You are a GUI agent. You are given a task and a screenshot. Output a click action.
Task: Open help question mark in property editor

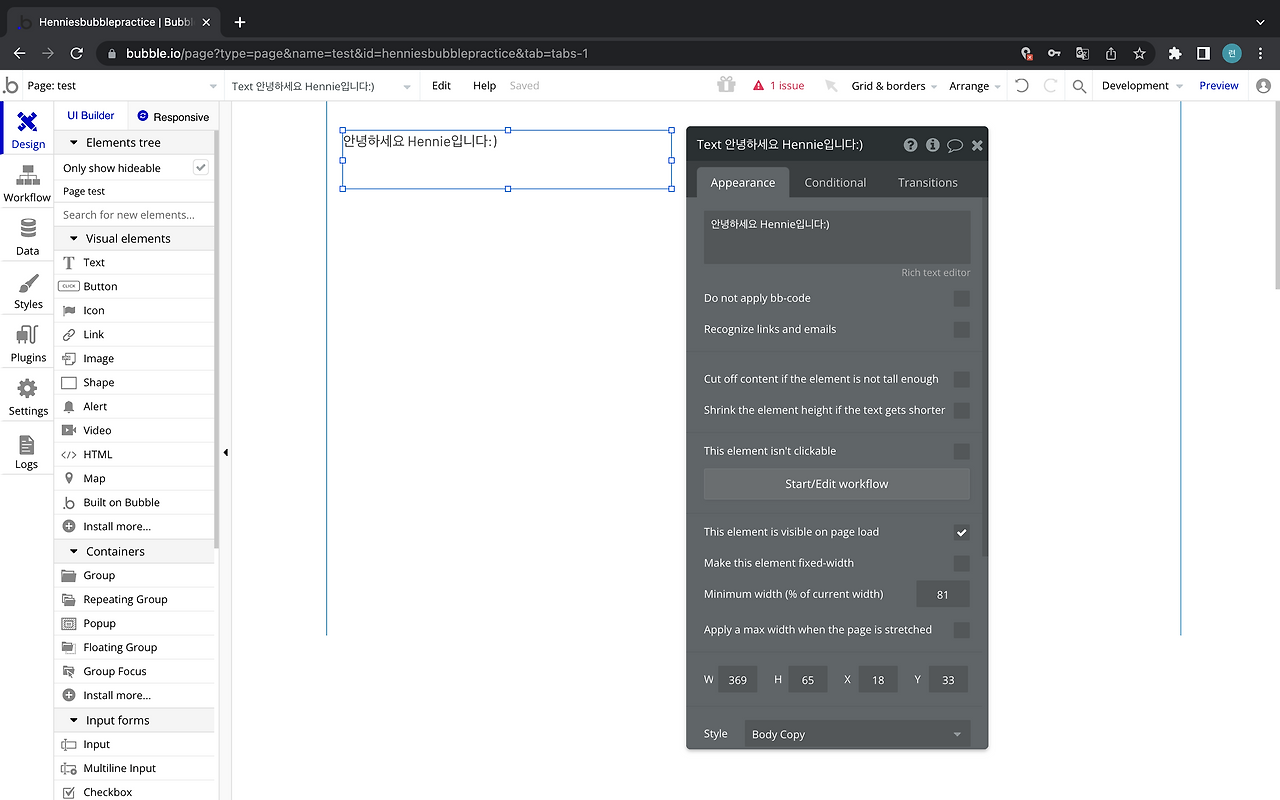click(x=910, y=145)
